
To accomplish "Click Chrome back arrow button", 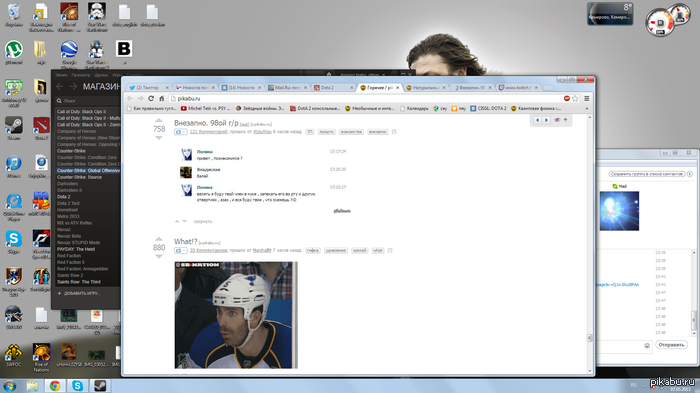I will 130,98.
